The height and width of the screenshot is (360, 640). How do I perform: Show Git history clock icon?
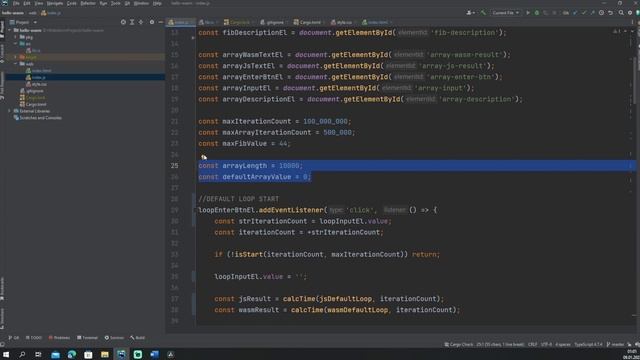click(x=601, y=13)
